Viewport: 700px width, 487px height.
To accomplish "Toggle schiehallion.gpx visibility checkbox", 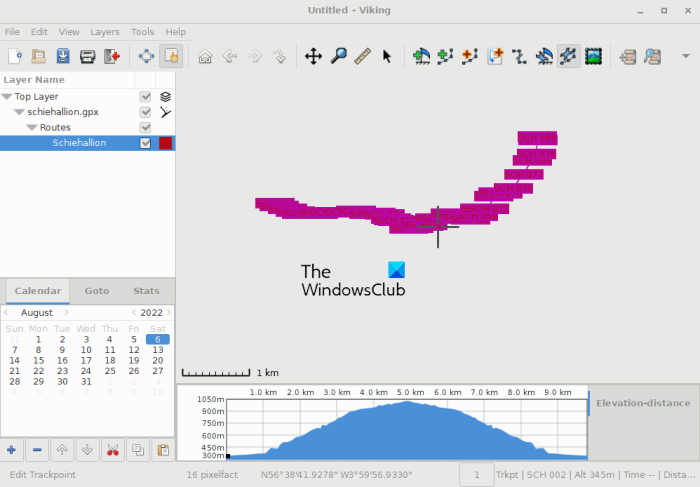I will point(145,112).
